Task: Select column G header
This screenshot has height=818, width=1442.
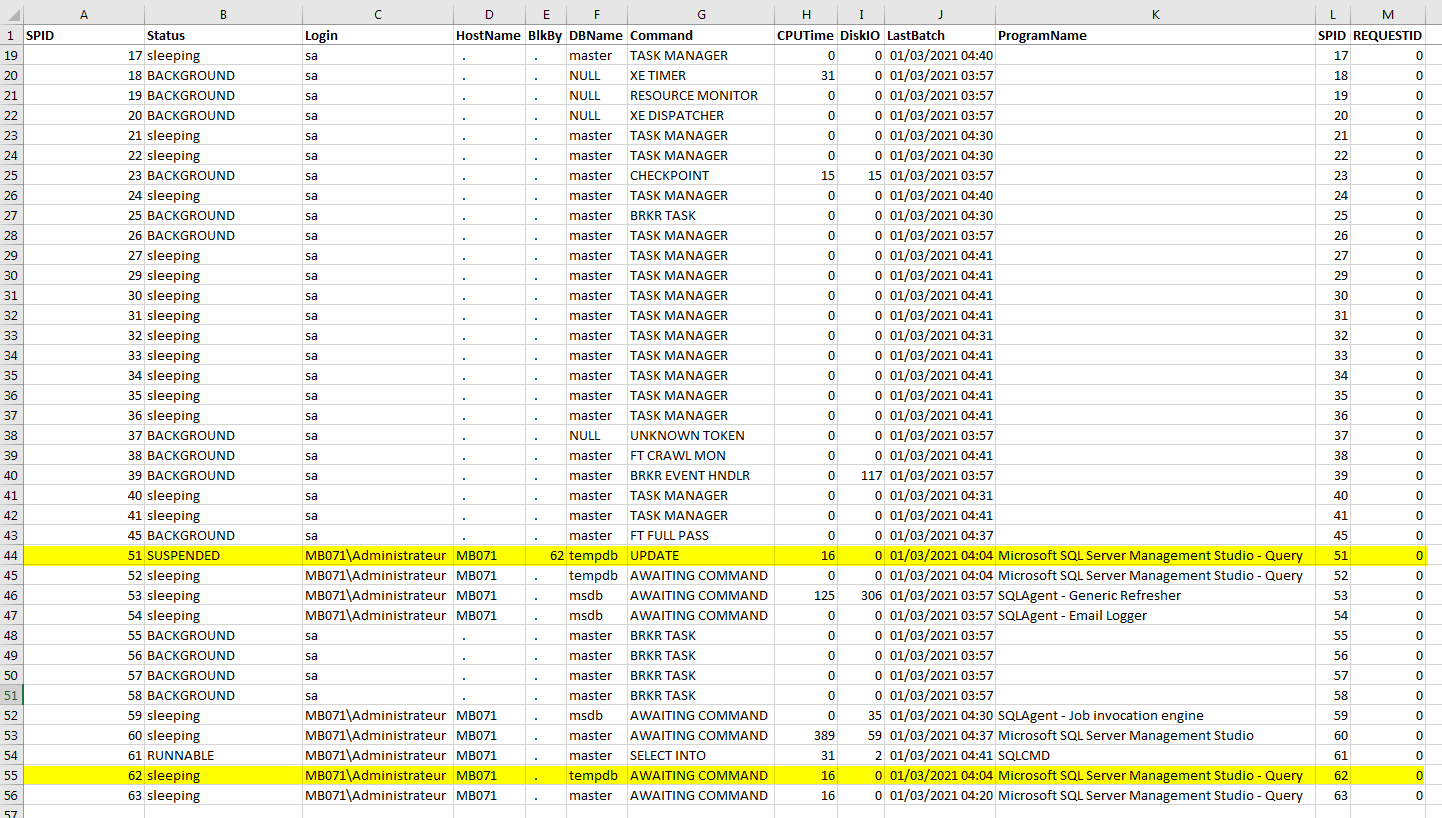Action: [x=701, y=14]
